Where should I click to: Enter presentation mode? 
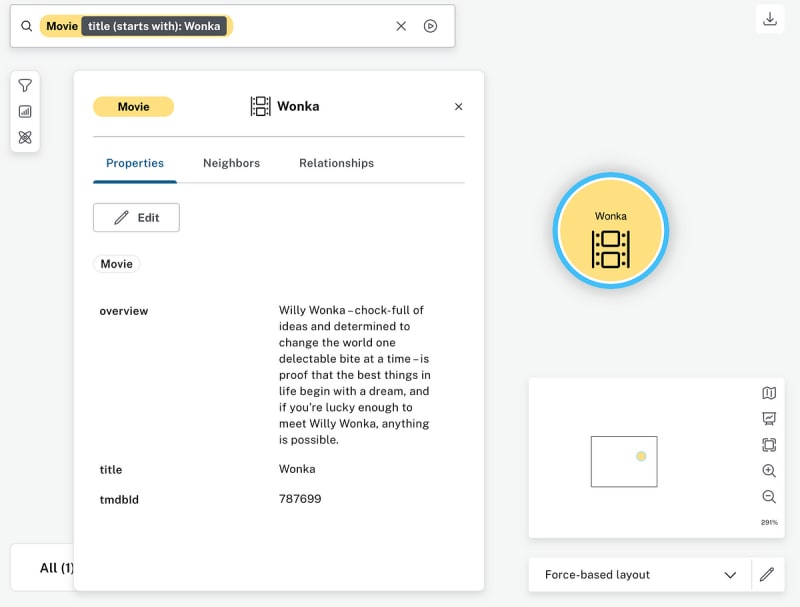768,419
